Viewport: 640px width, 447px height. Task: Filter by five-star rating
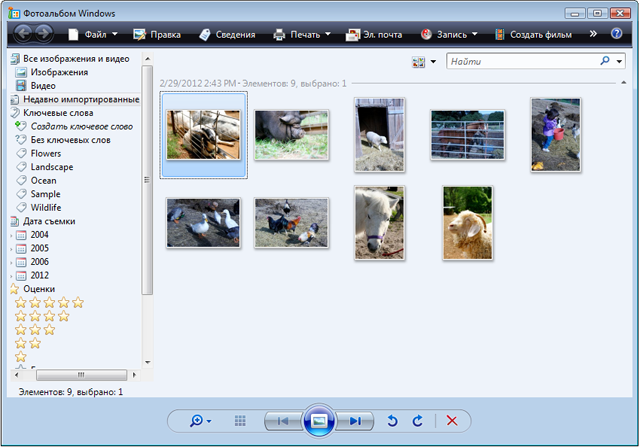(48, 302)
